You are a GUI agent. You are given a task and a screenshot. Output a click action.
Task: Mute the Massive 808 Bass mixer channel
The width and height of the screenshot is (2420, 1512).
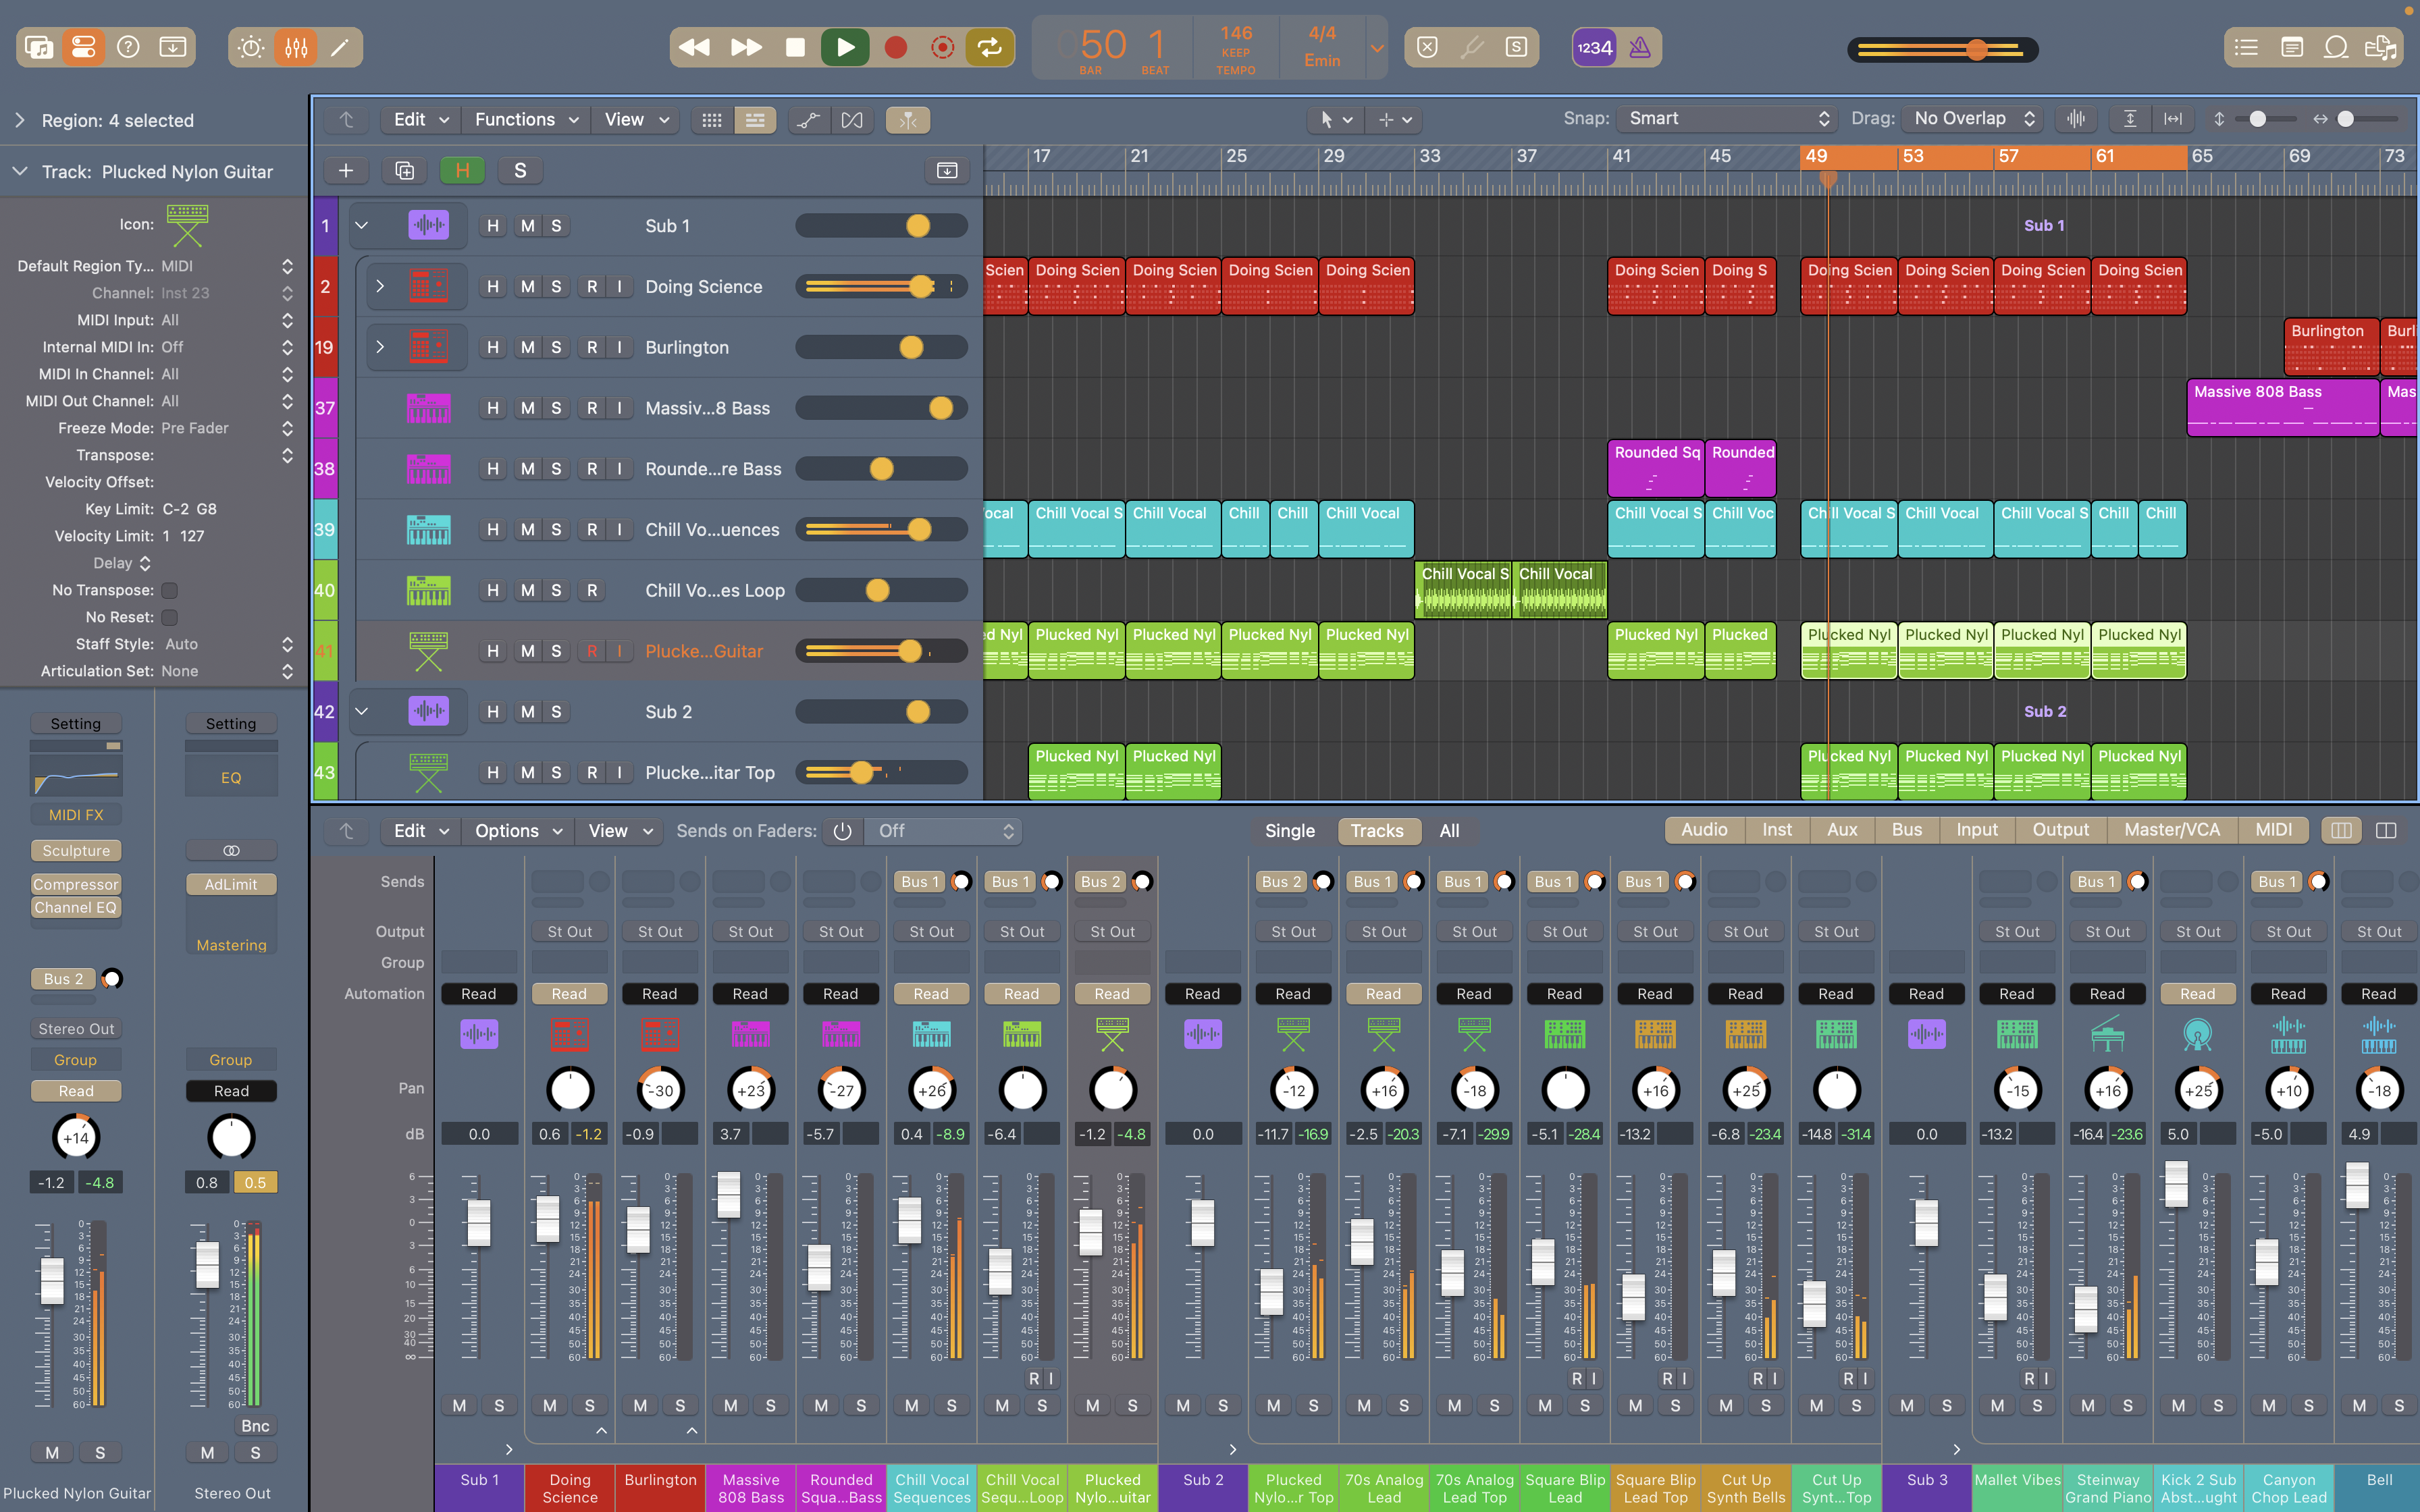[x=731, y=1406]
